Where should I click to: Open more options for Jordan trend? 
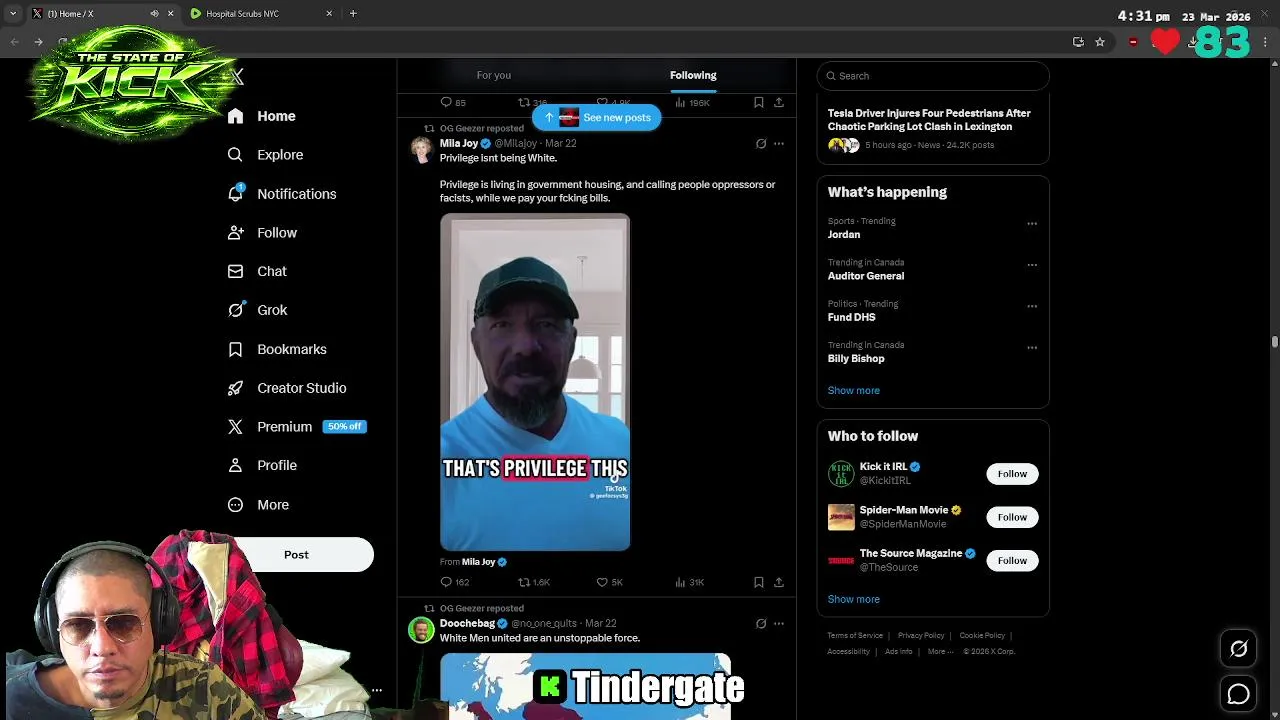coord(1032,224)
